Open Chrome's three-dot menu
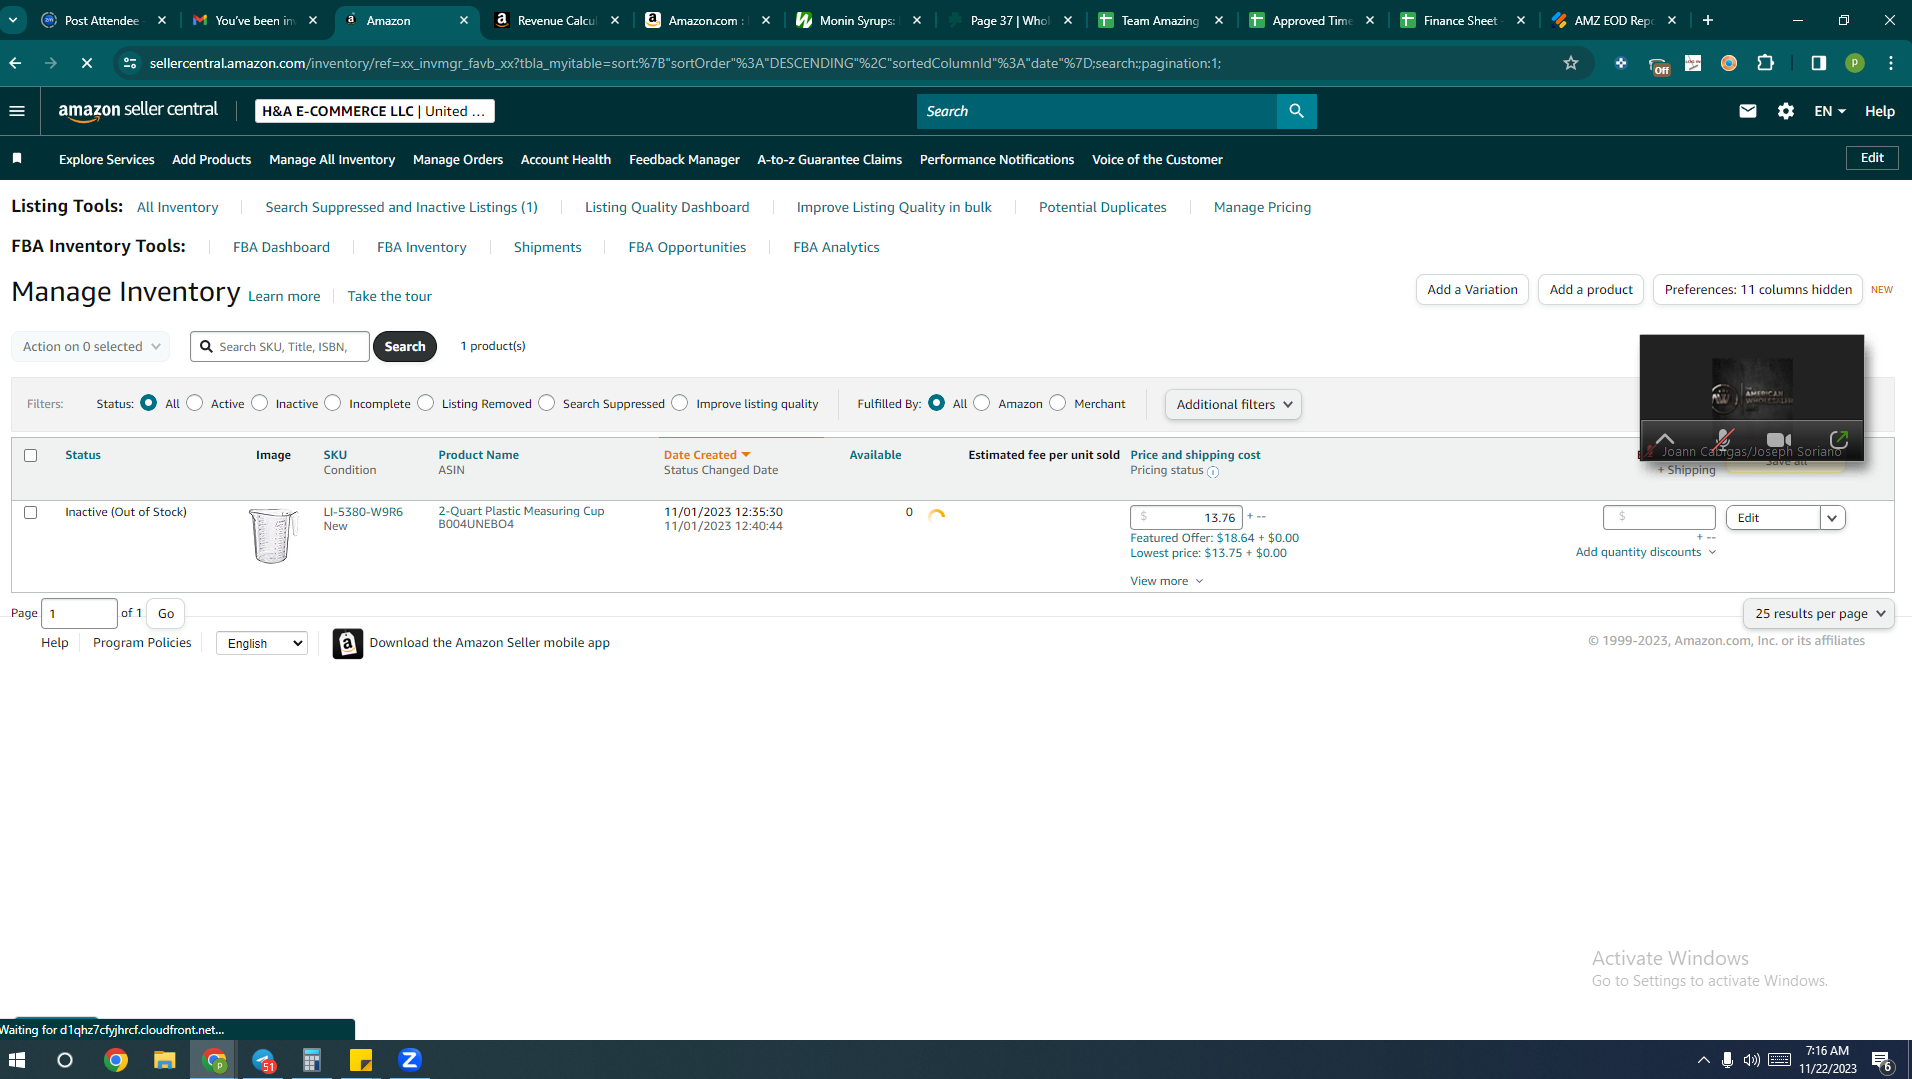 (x=1890, y=63)
